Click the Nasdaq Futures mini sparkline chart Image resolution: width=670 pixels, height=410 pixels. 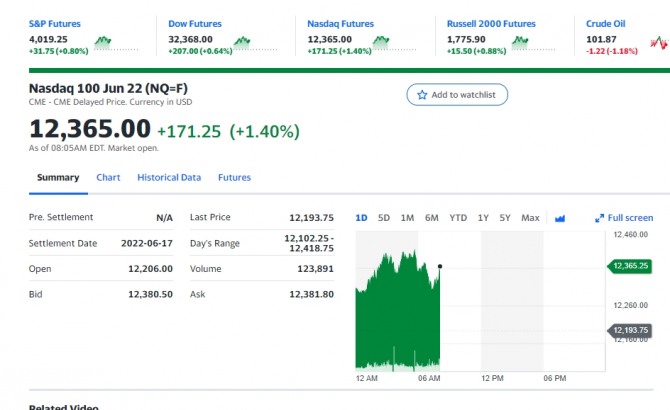pos(380,42)
